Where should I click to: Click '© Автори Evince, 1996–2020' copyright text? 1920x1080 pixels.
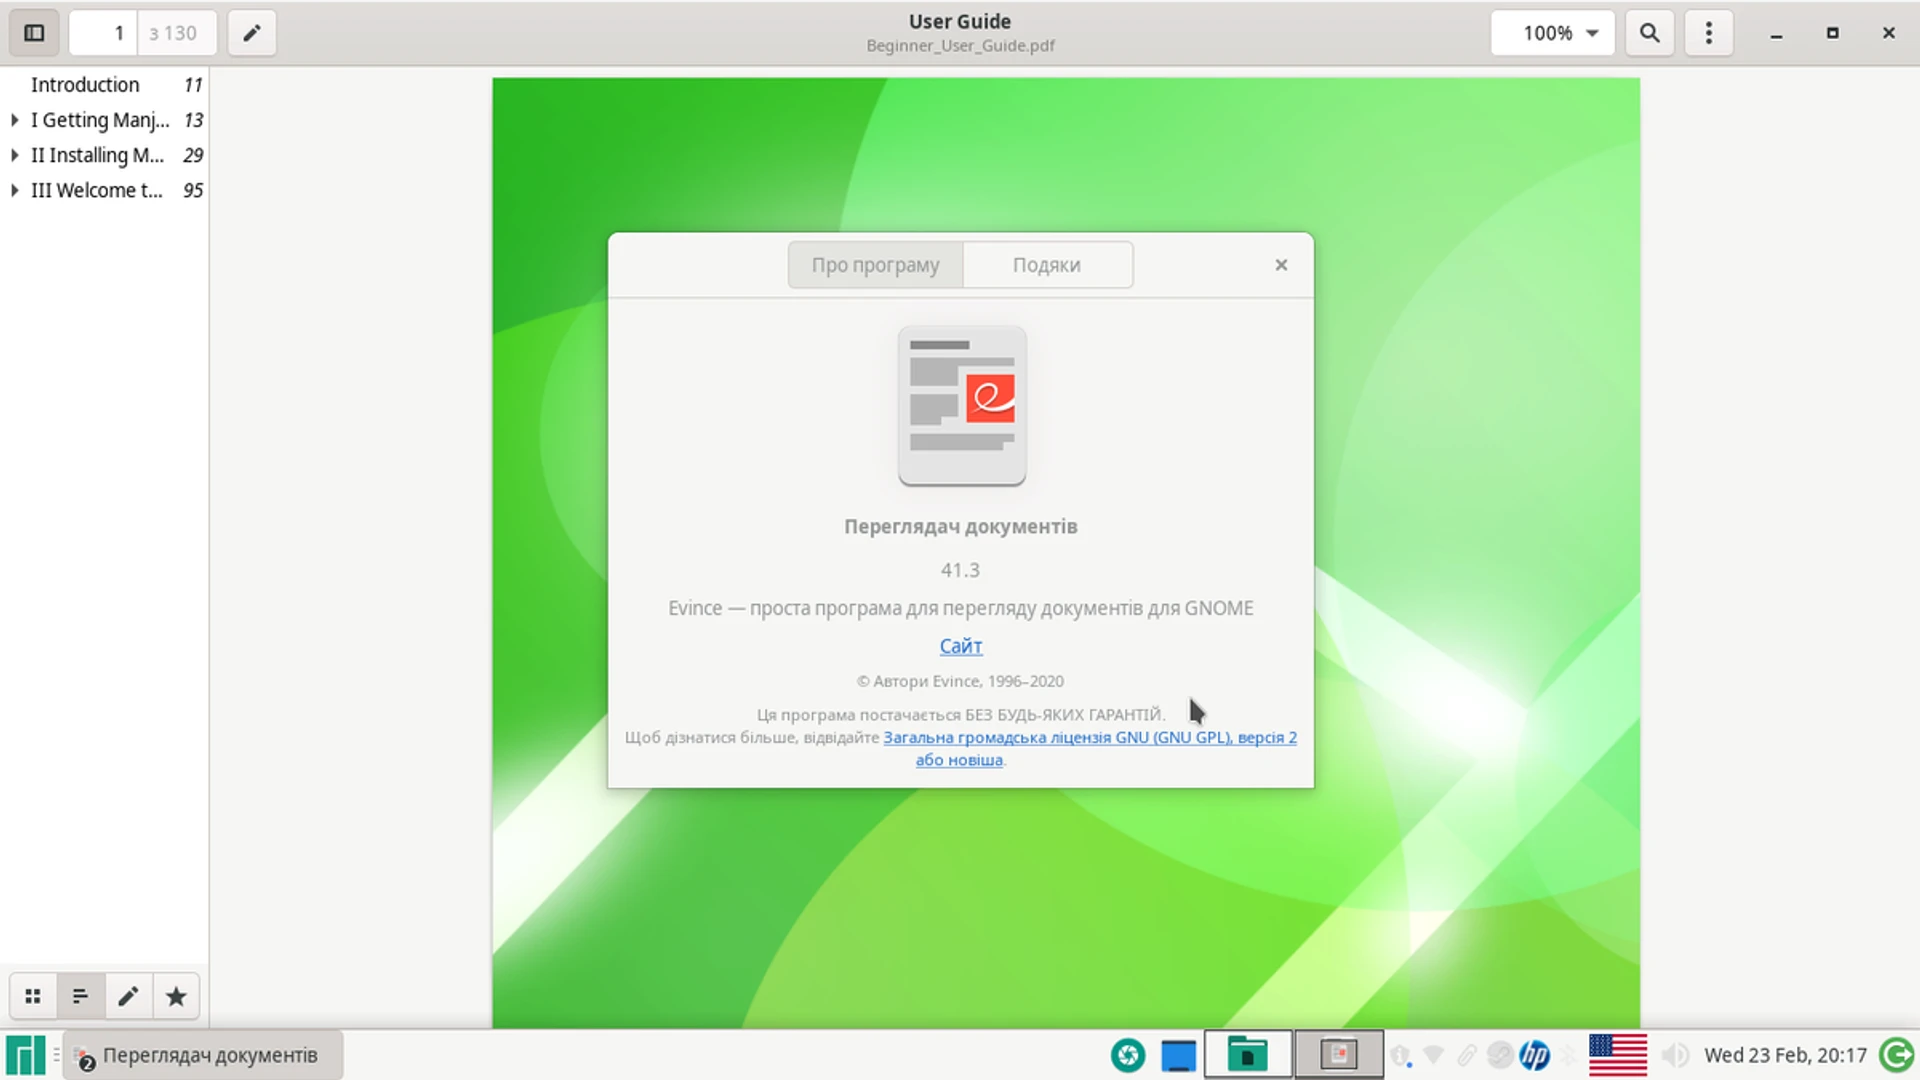(x=960, y=681)
